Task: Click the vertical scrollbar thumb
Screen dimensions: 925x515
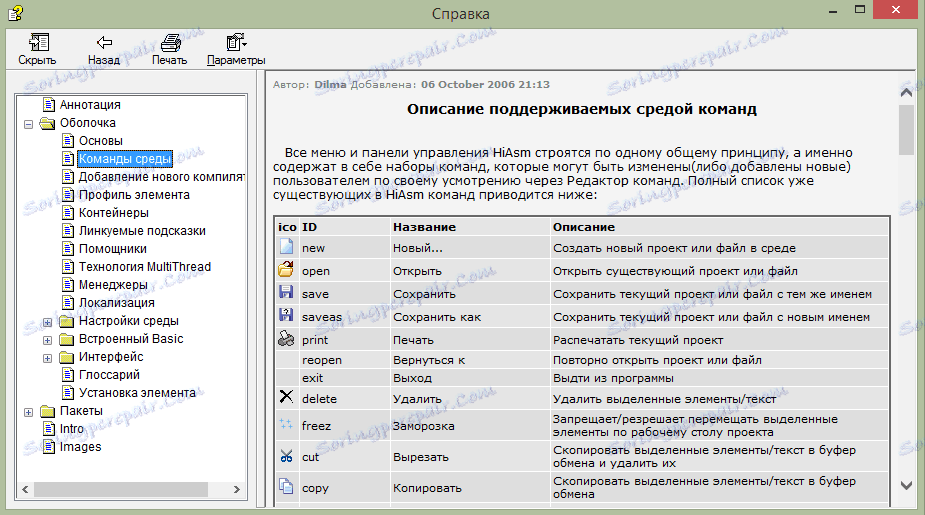Action: pyautogui.click(x=906, y=130)
